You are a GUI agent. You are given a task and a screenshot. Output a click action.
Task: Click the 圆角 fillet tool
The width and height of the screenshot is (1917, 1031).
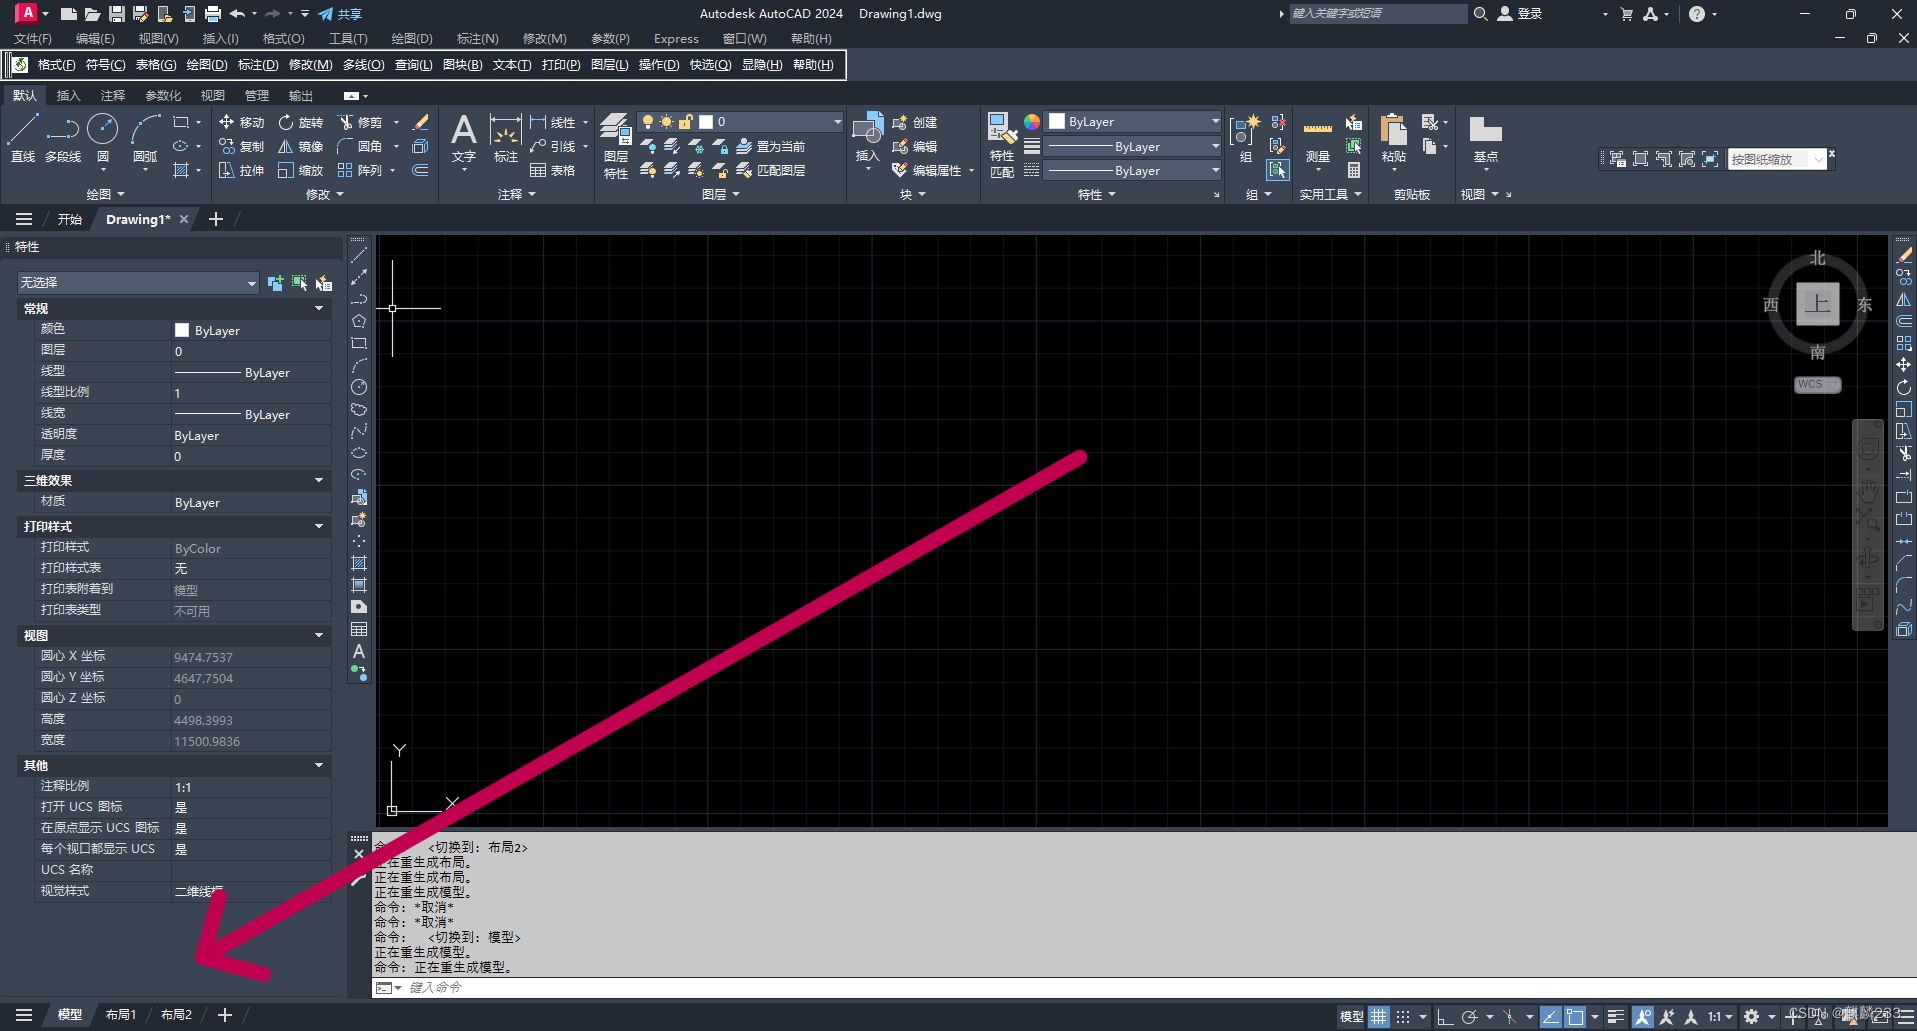361,146
